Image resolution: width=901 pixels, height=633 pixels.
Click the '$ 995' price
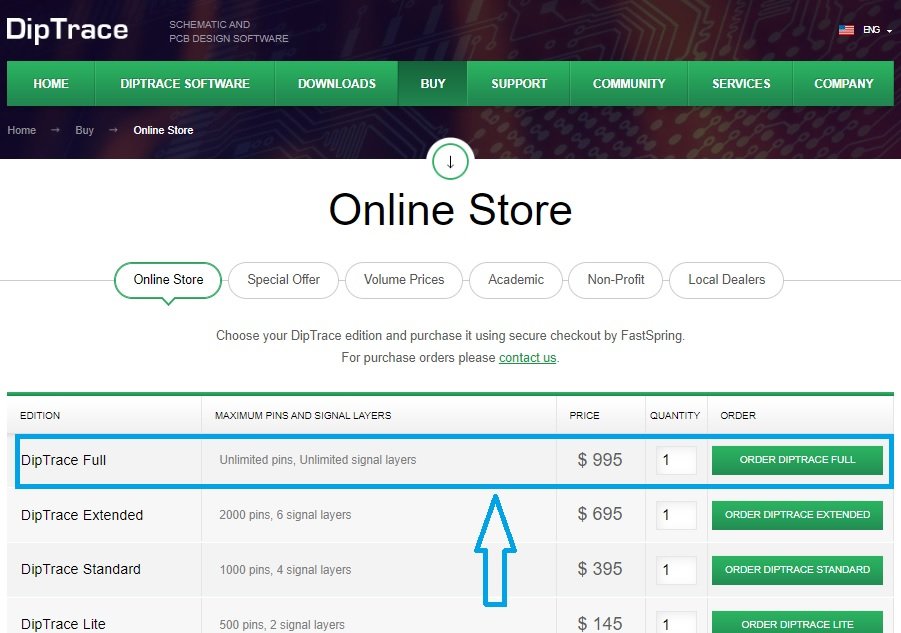pos(600,460)
